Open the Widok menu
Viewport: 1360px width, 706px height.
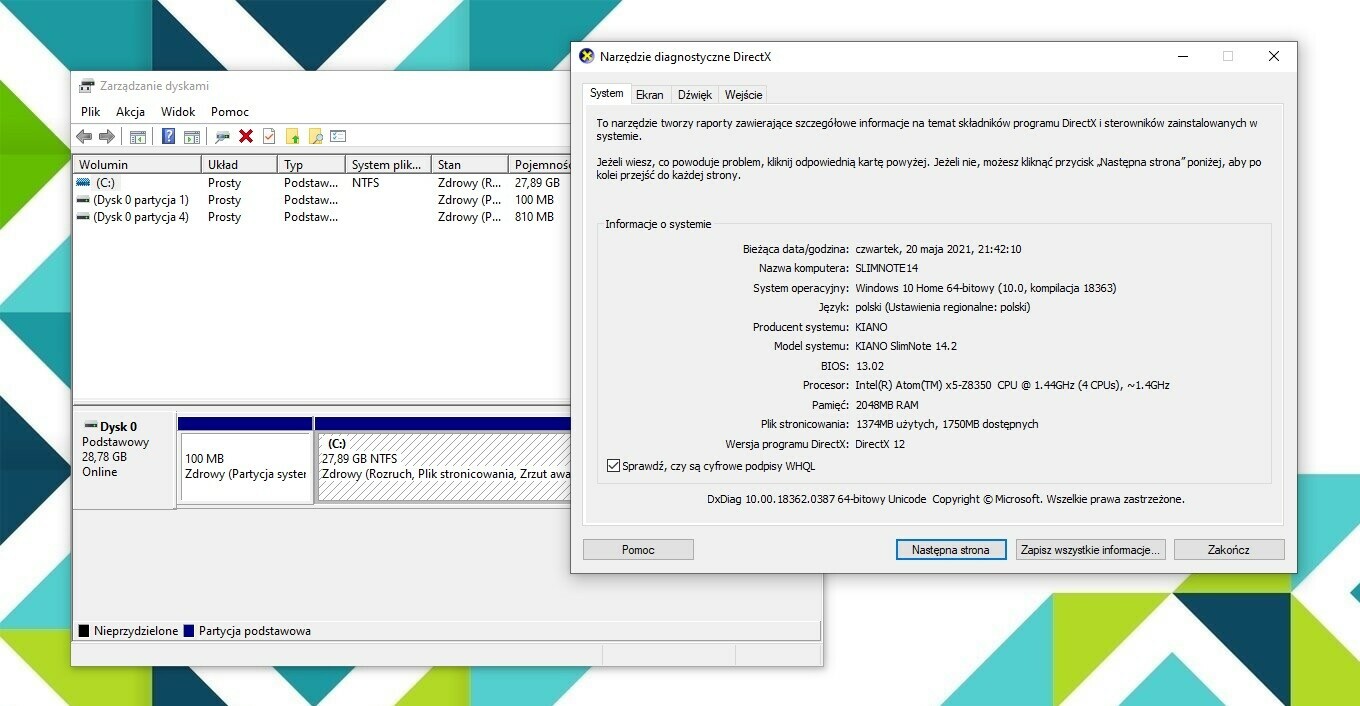tap(178, 112)
